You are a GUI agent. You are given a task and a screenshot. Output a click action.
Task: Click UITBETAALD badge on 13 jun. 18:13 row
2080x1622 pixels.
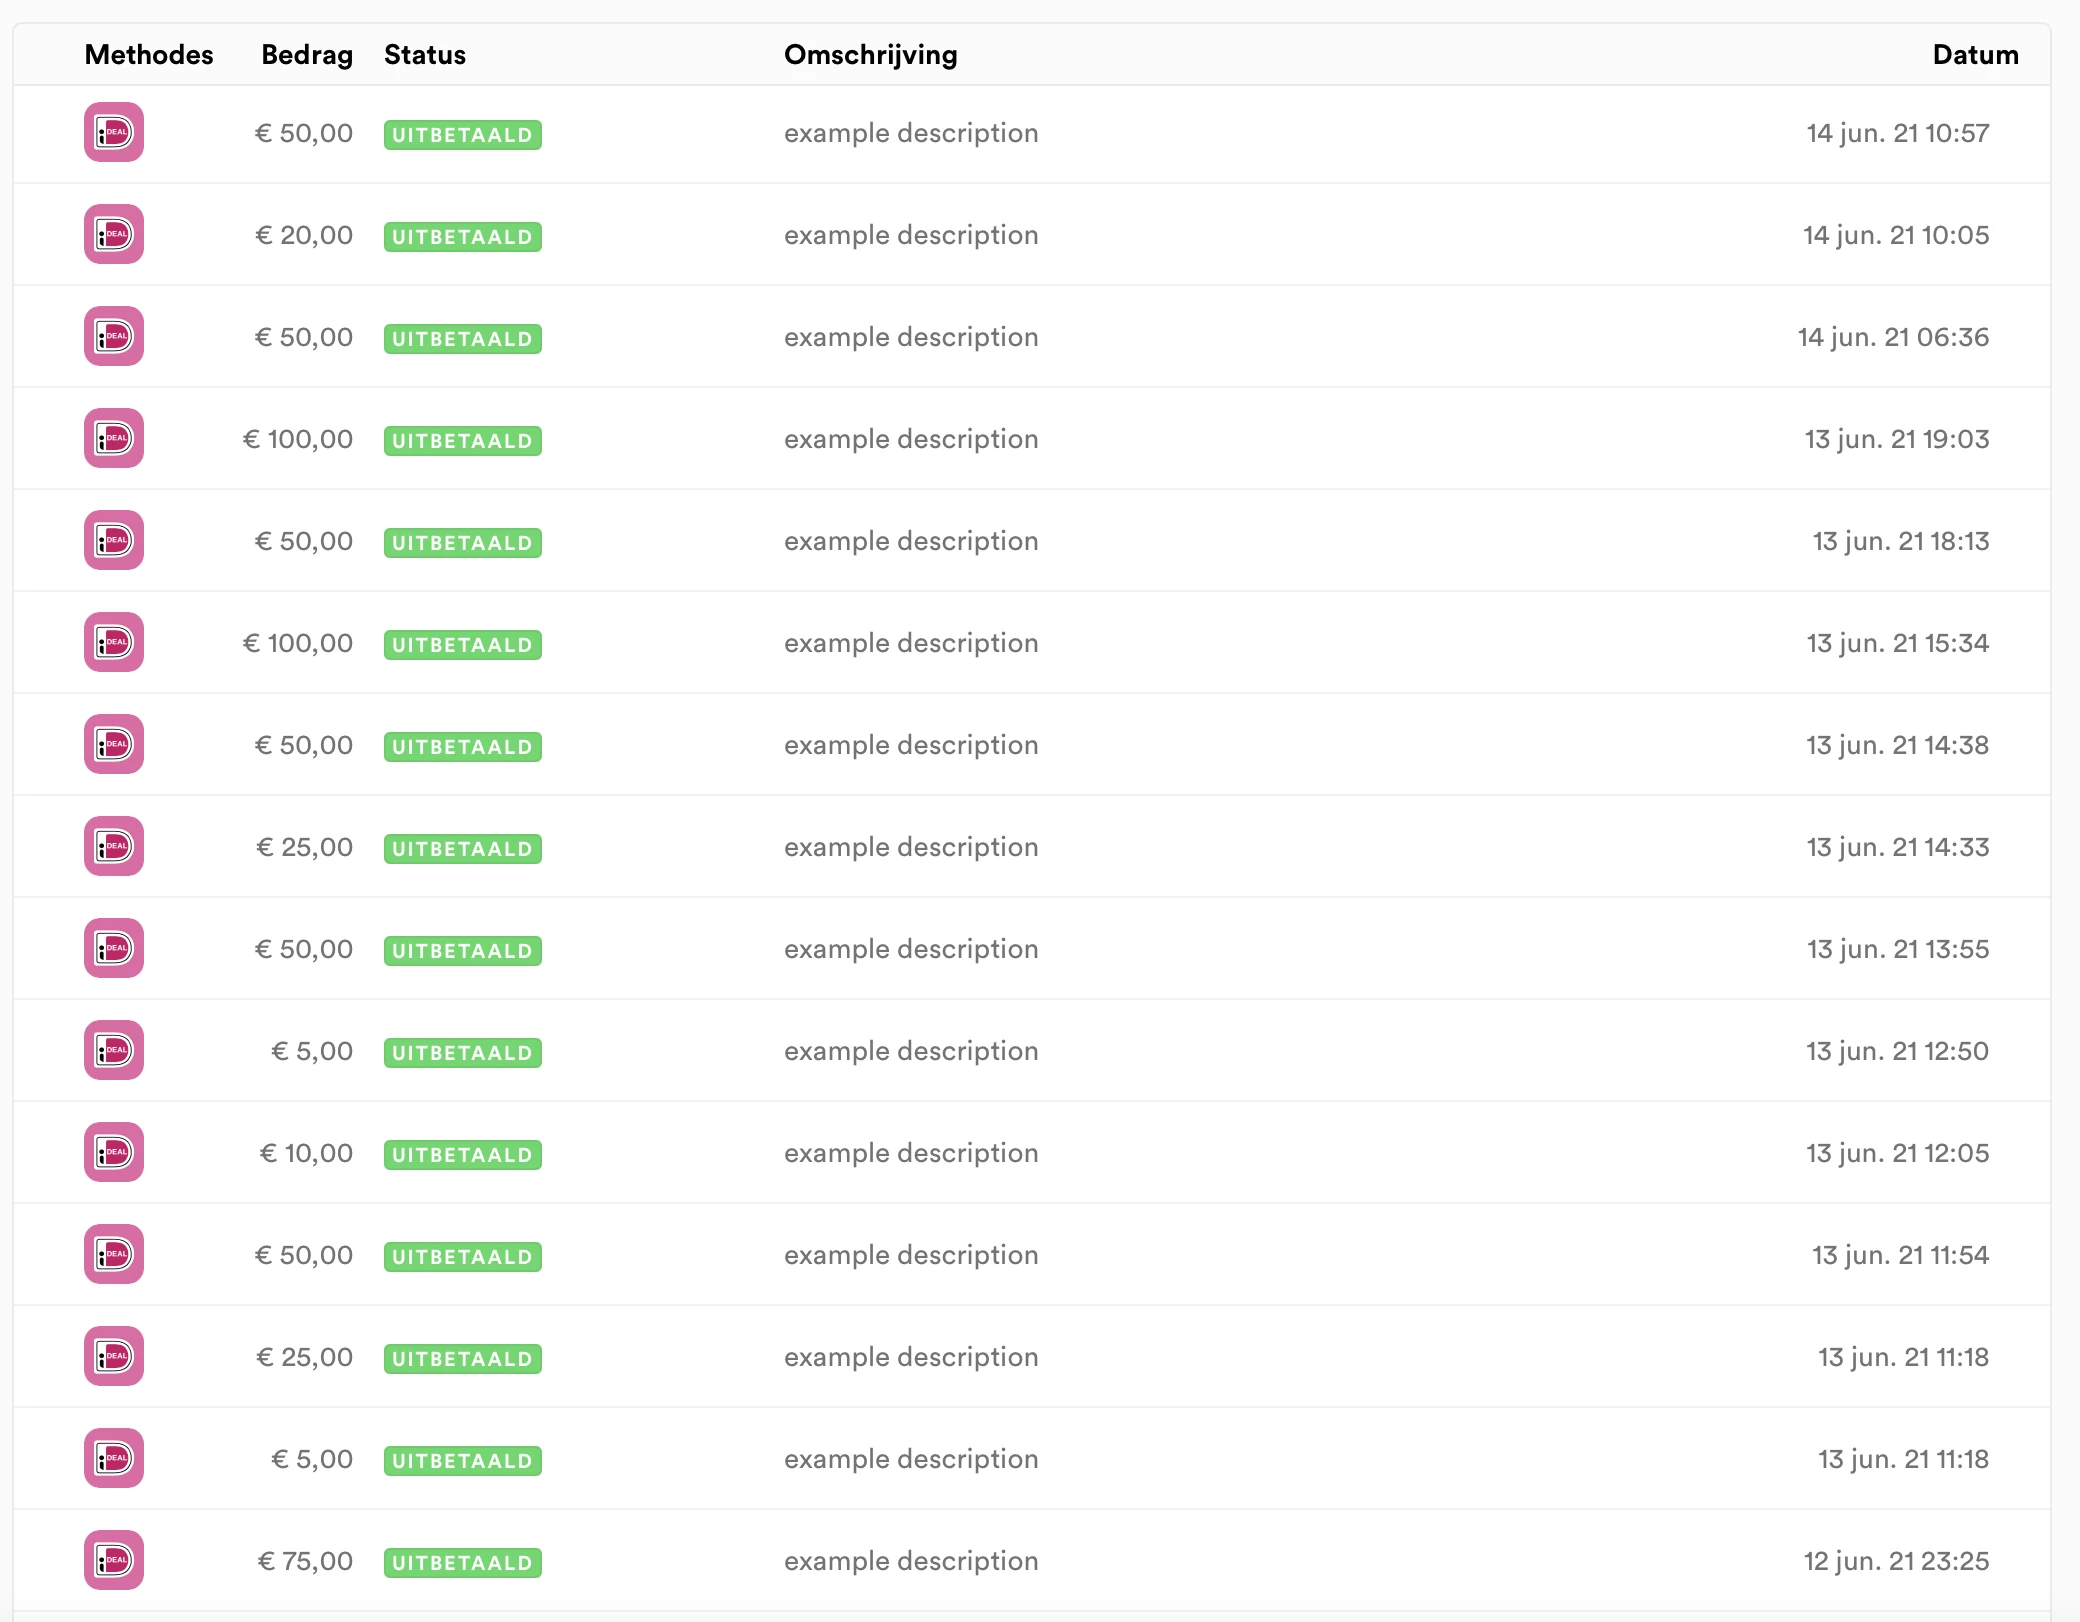[462, 543]
